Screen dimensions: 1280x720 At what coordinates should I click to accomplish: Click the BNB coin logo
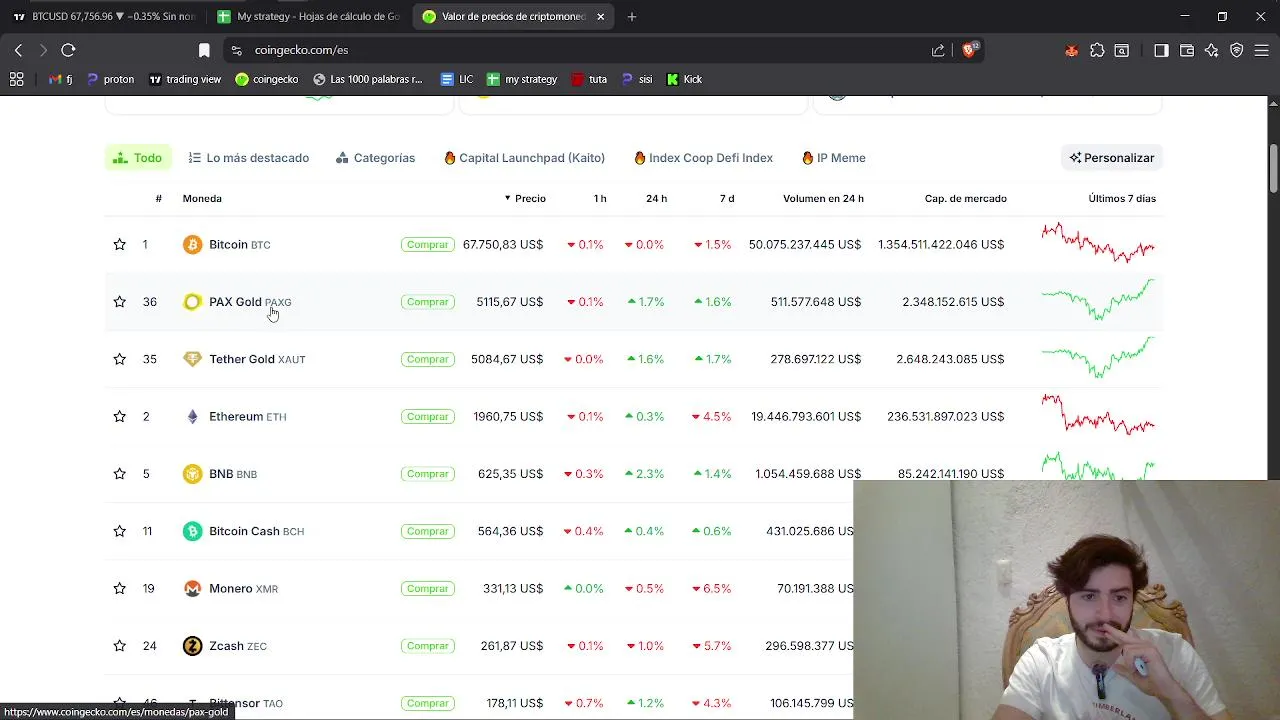(192, 474)
